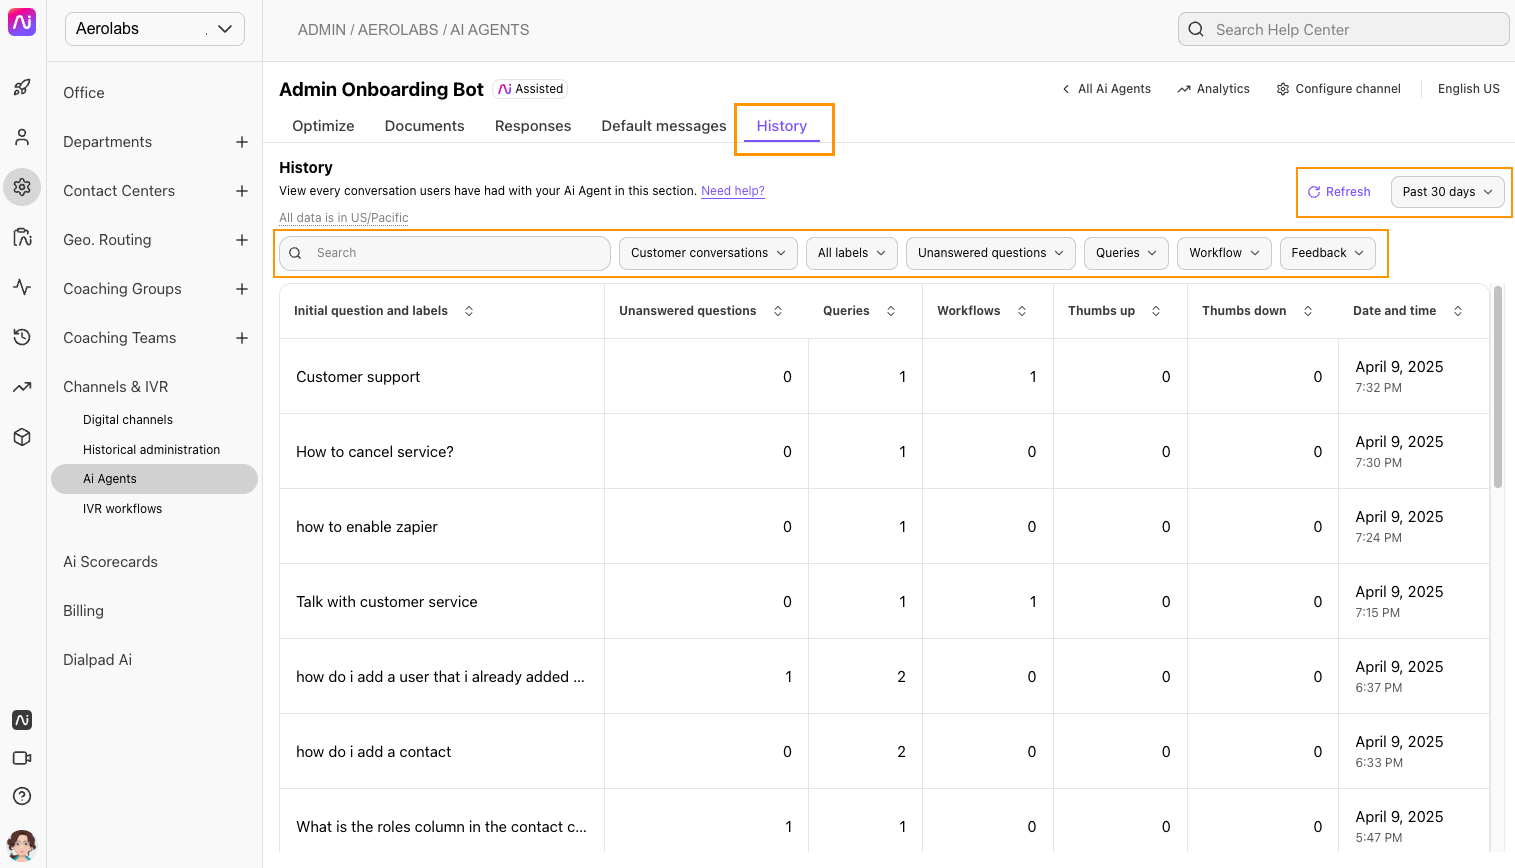This screenshot has height=868, width=1515.
Task: Open Ai Scorecards in the admin menu
Action: coord(110,562)
